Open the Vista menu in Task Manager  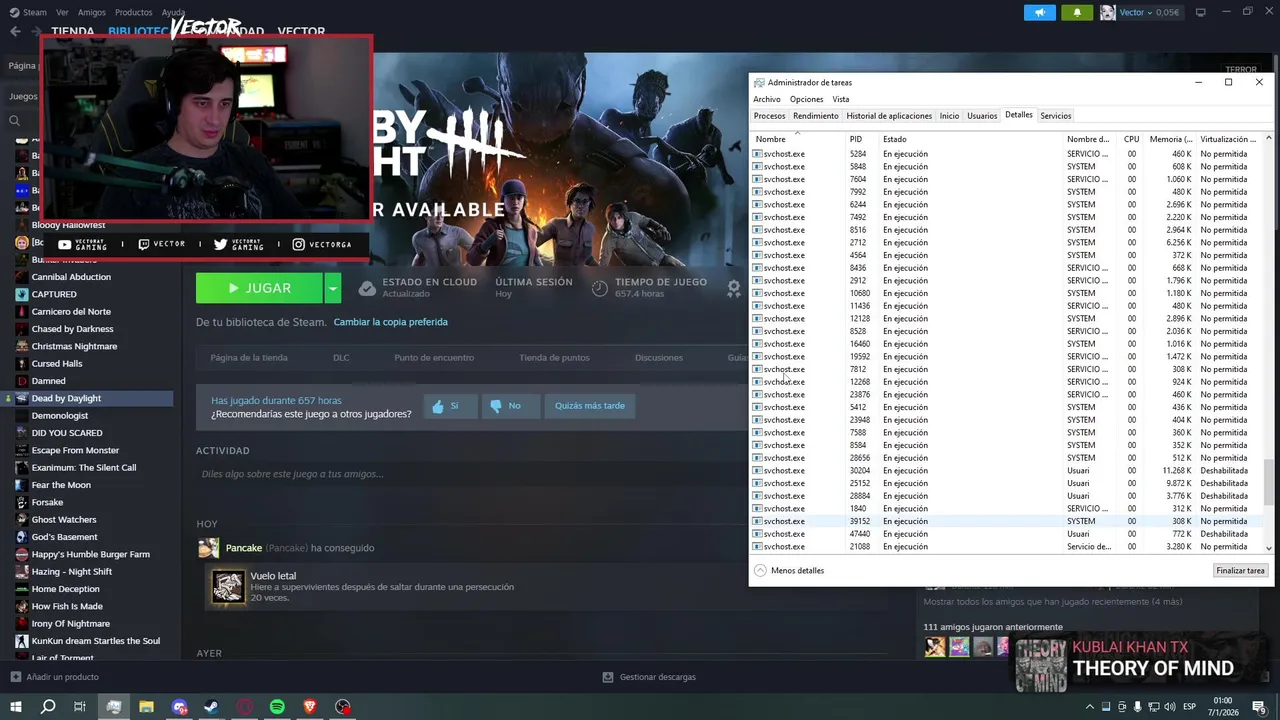(x=841, y=99)
